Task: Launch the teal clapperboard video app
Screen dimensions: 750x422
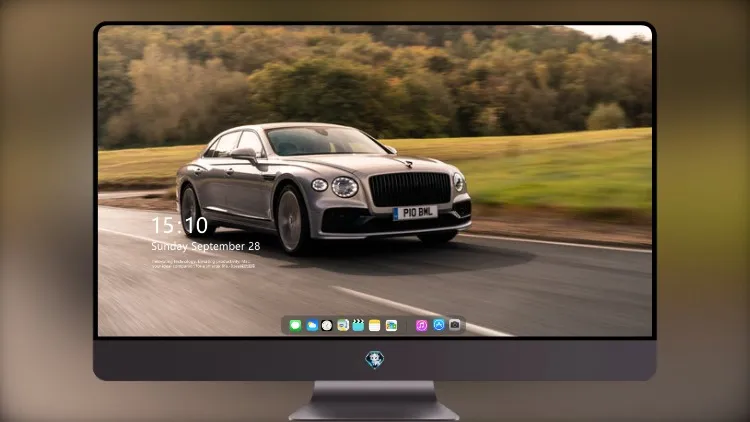Action: 358,326
